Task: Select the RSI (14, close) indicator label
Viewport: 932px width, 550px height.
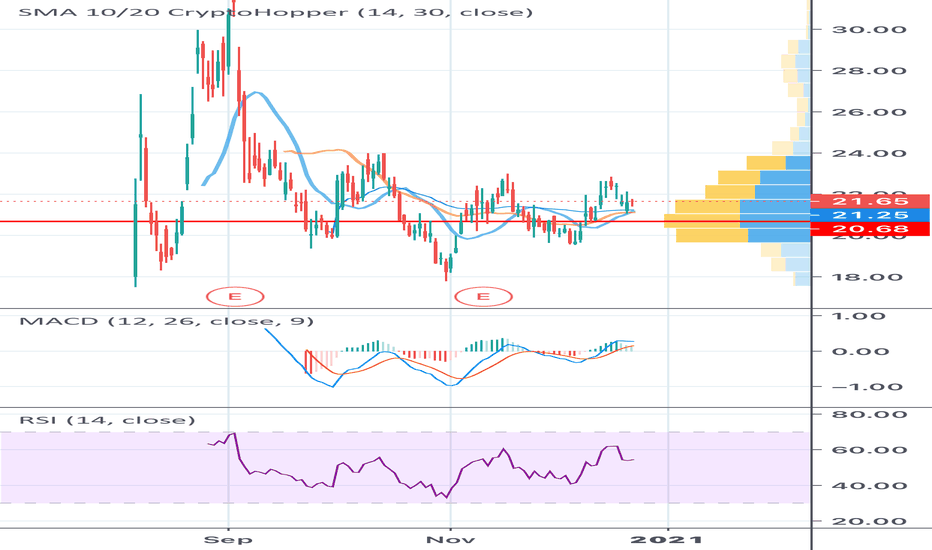Action: tap(107, 420)
